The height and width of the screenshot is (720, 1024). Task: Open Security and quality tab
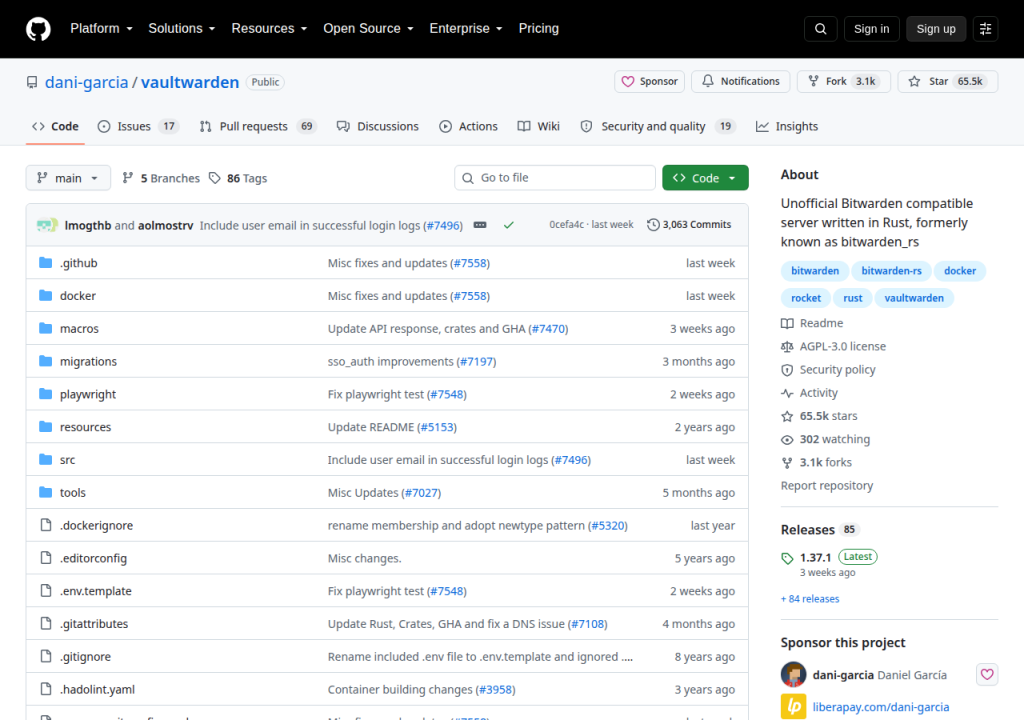pyautogui.click(x=658, y=127)
